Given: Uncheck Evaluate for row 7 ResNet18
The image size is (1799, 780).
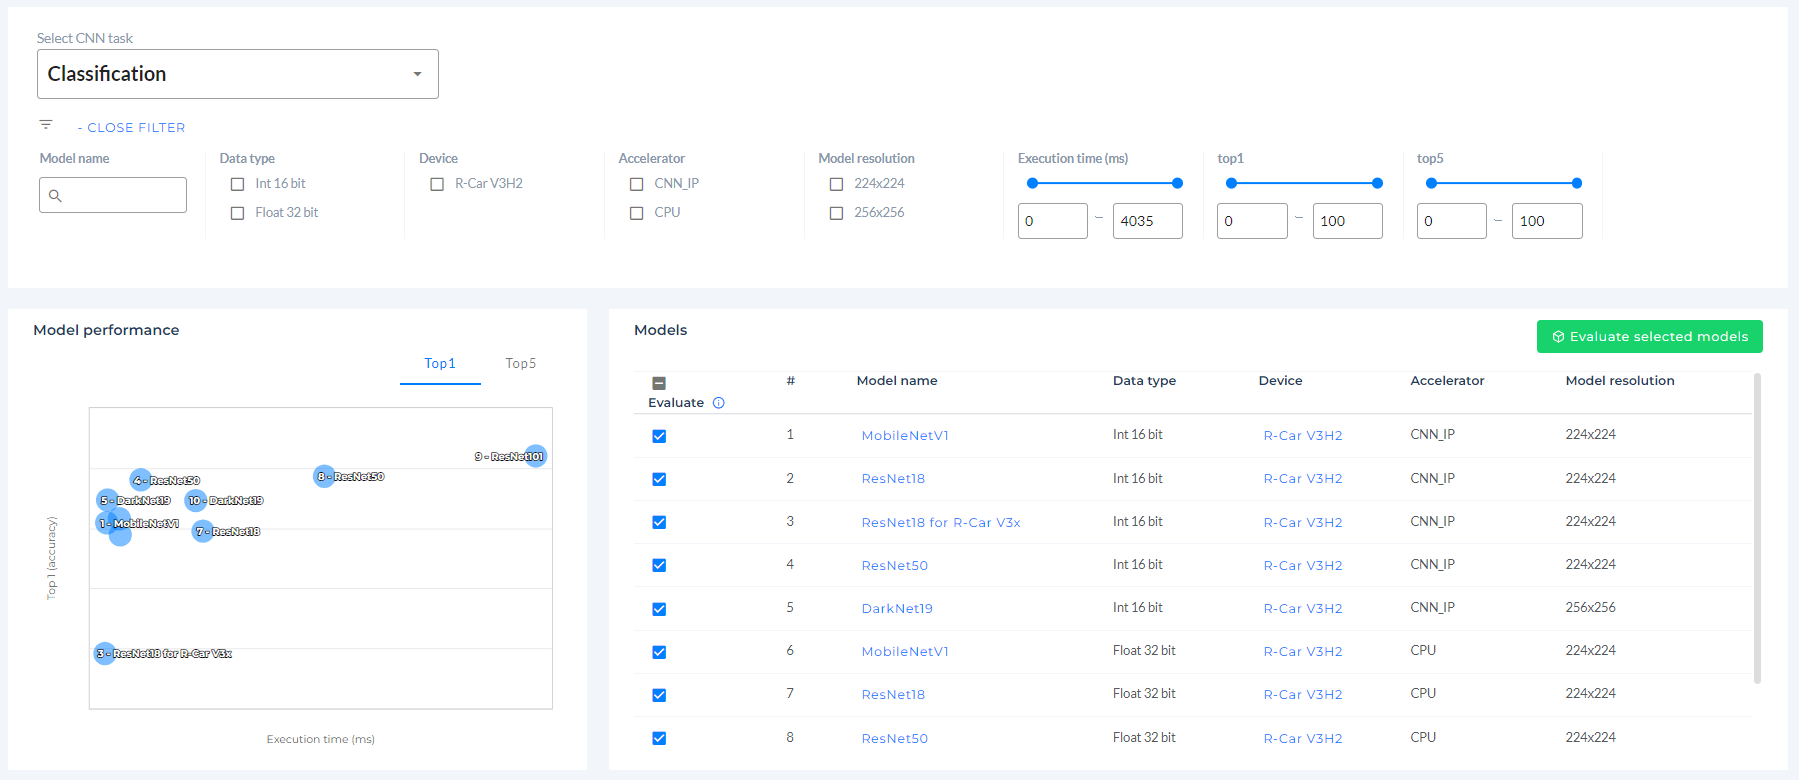Looking at the screenshot, I should coord(659,695).
